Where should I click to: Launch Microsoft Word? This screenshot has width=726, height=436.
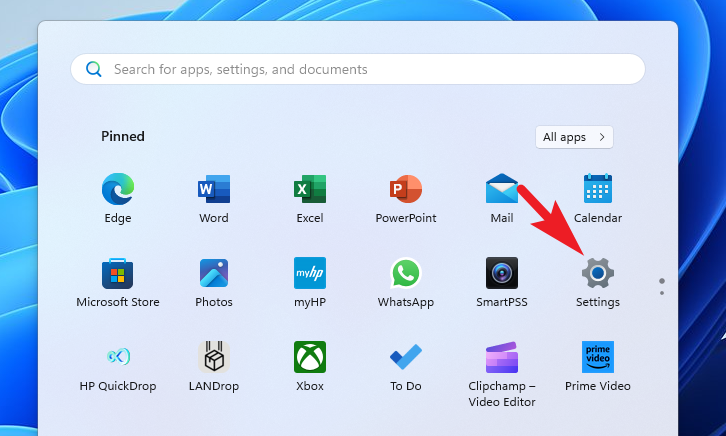pyautogui.click(x=214, y=189)
